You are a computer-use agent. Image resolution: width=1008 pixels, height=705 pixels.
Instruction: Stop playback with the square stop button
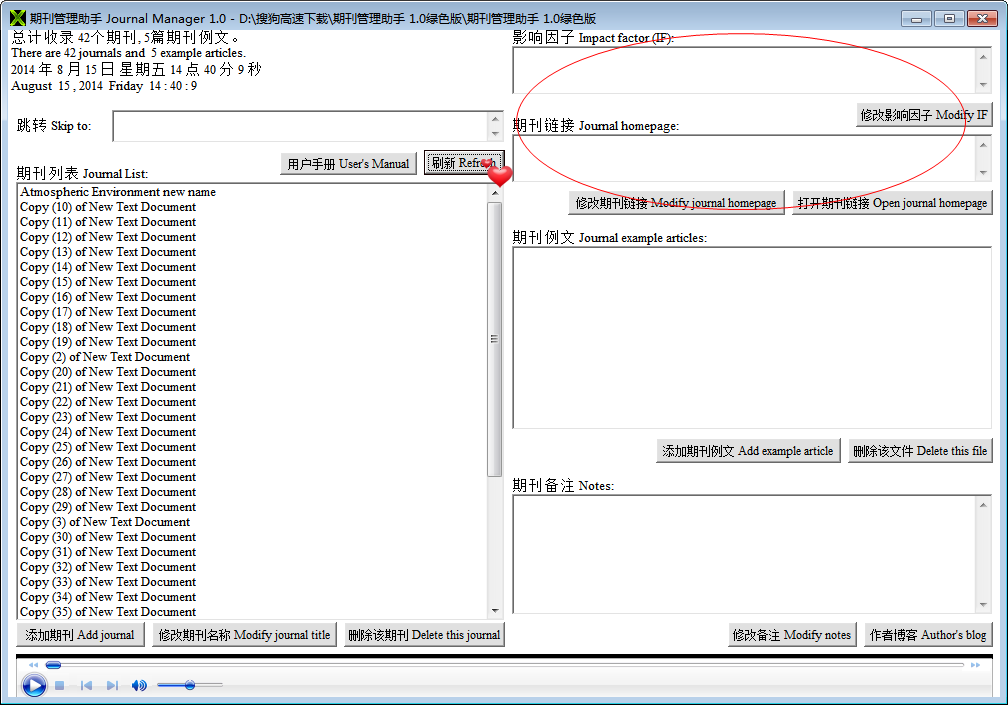coord(60,686)
